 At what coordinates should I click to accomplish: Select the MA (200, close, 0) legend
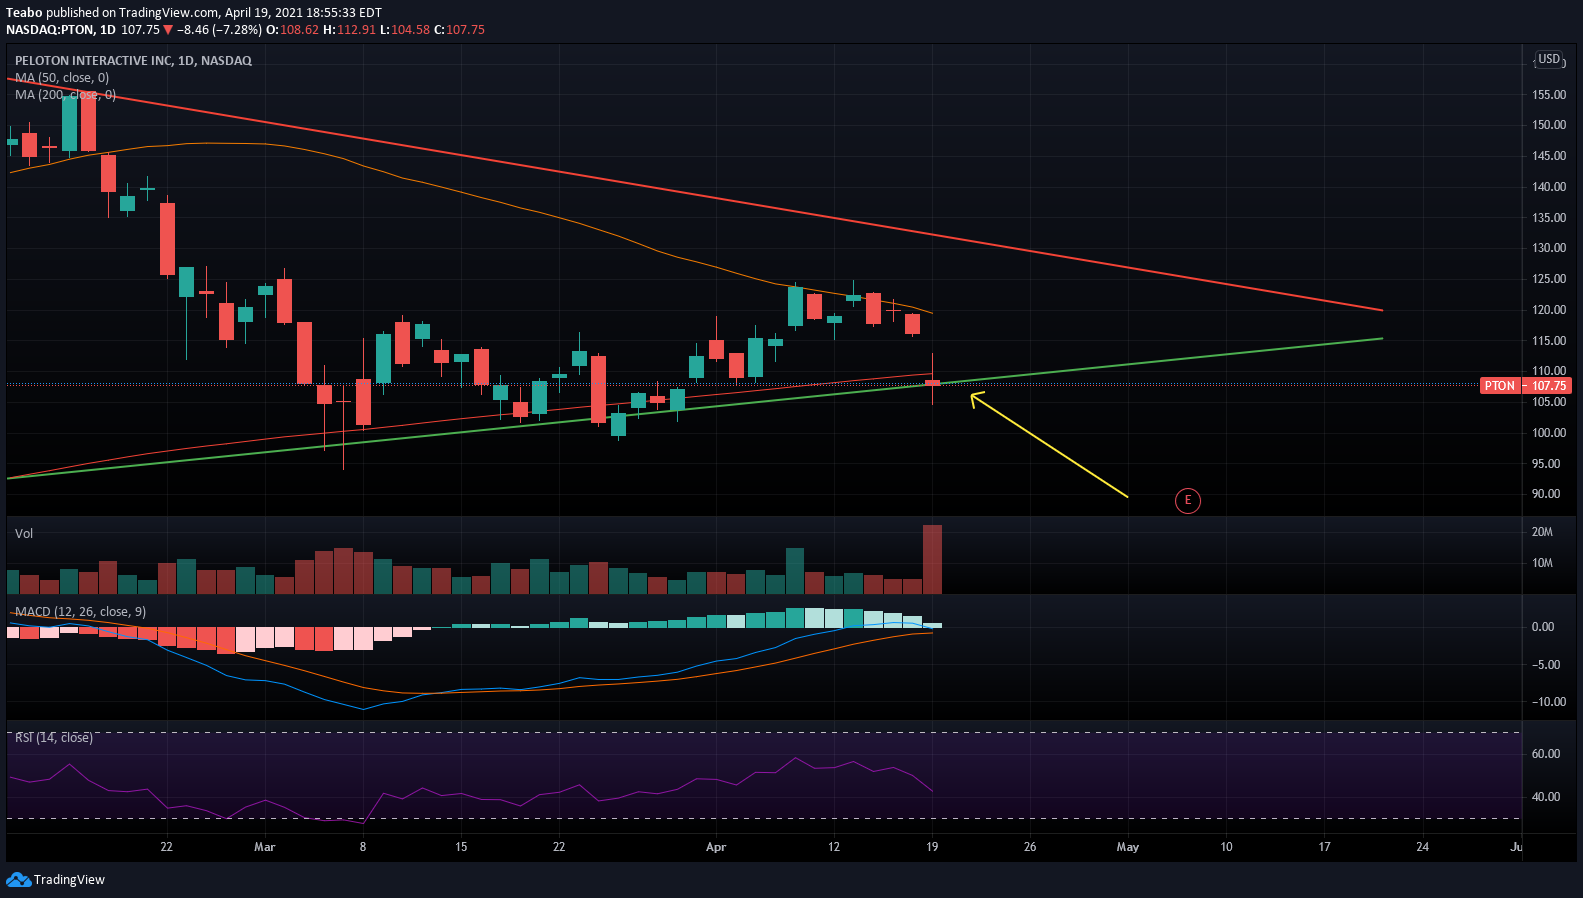[x=65, y=95]
